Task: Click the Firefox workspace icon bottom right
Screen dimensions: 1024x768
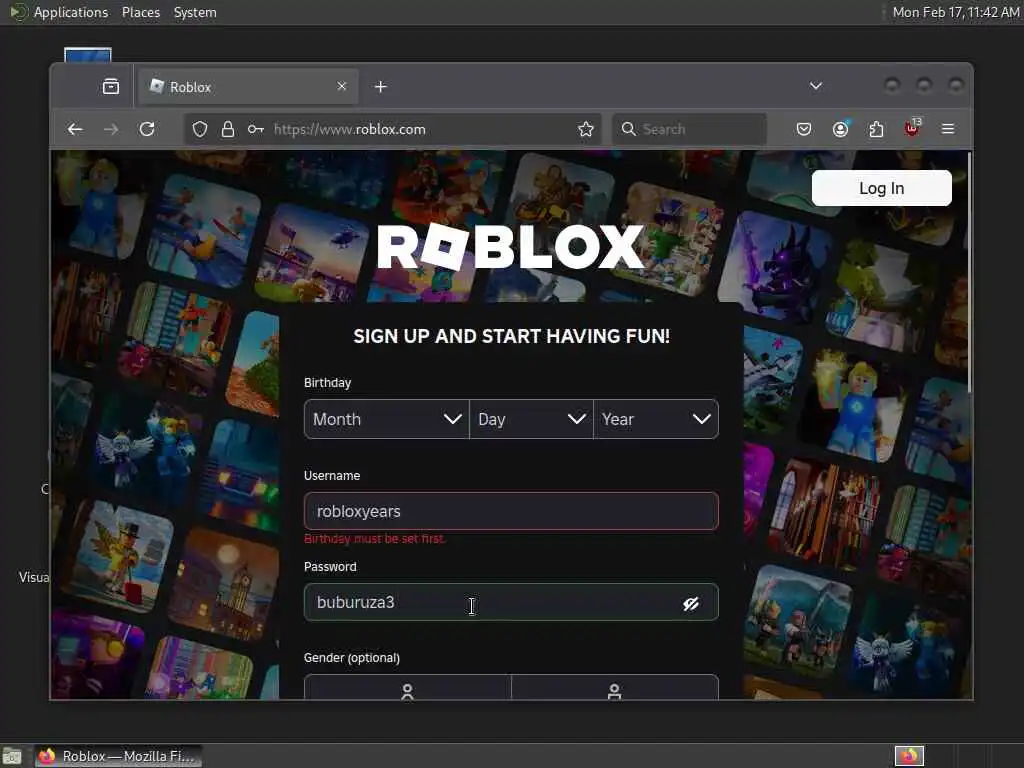Action: point(909,756)
